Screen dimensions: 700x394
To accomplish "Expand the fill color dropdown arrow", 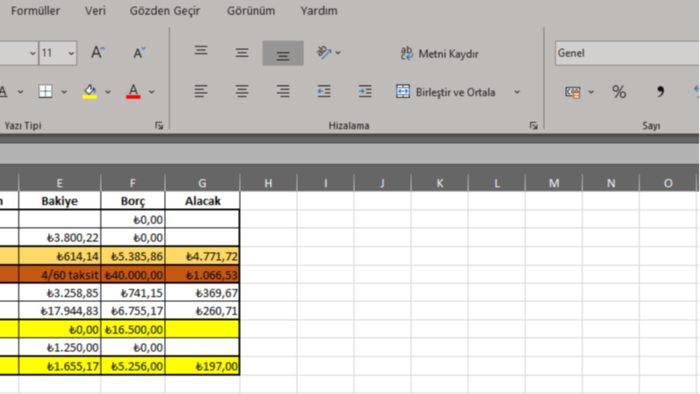I will pyautogui.click(x=108, y=92).
